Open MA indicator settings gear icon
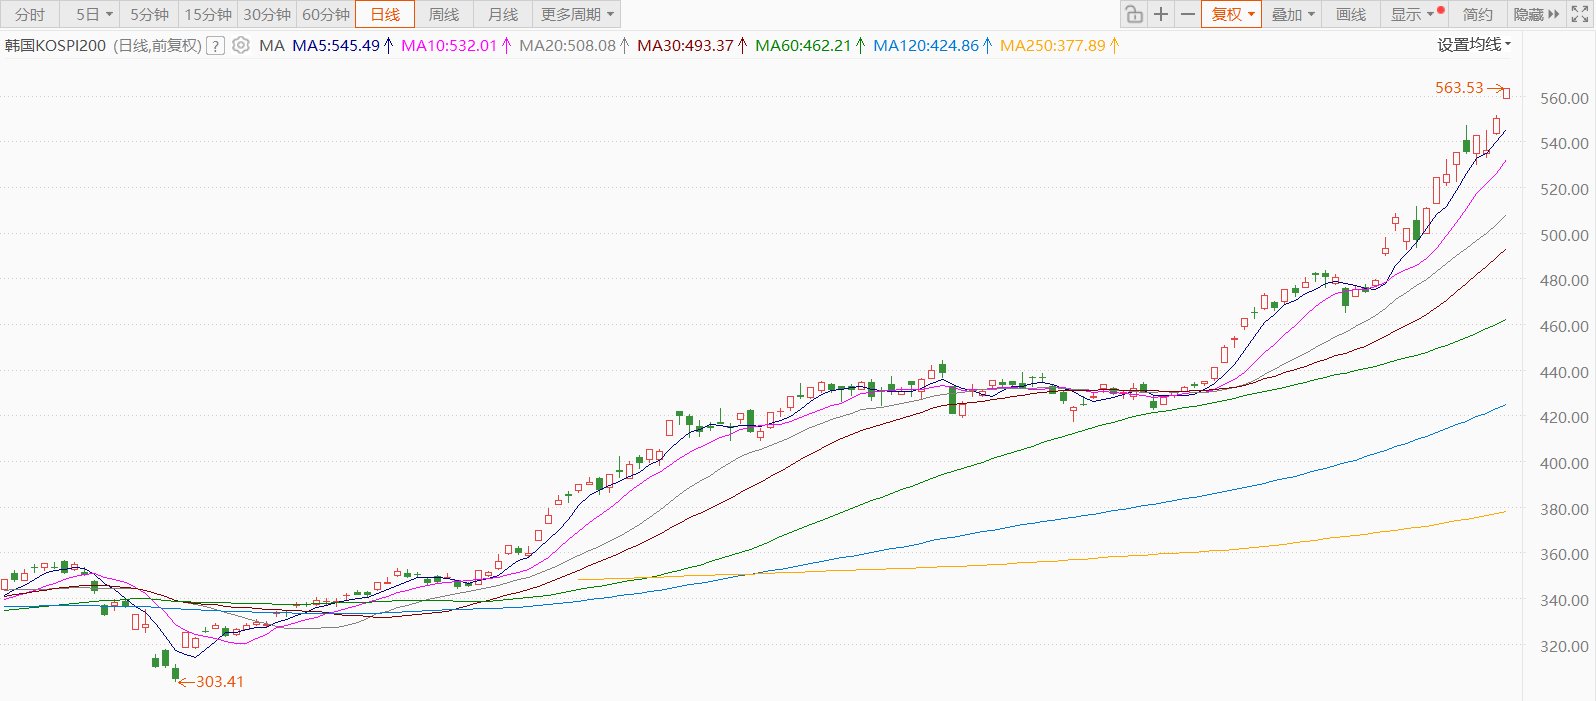The image size is (1596, 701). pos(241,45)
